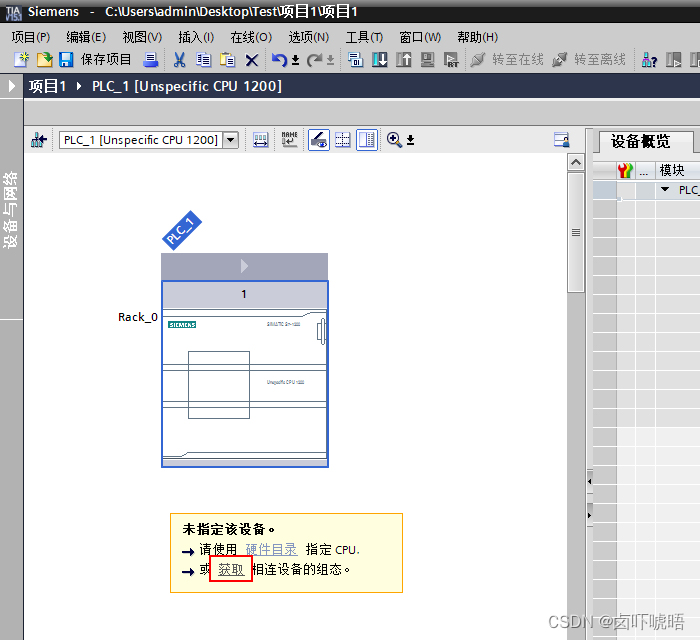Undo the last action

point(279,59)
